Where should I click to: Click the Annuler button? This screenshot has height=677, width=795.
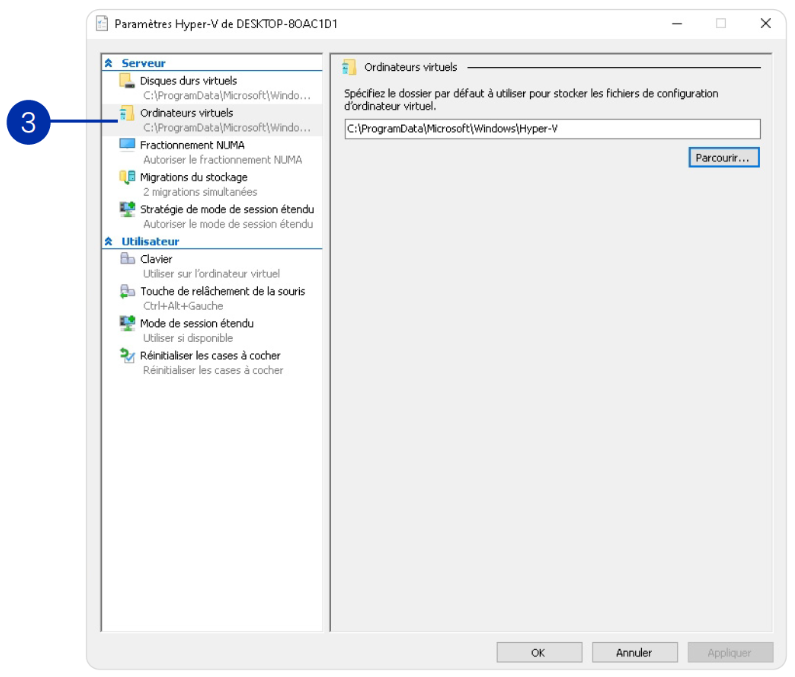(634, 653)
